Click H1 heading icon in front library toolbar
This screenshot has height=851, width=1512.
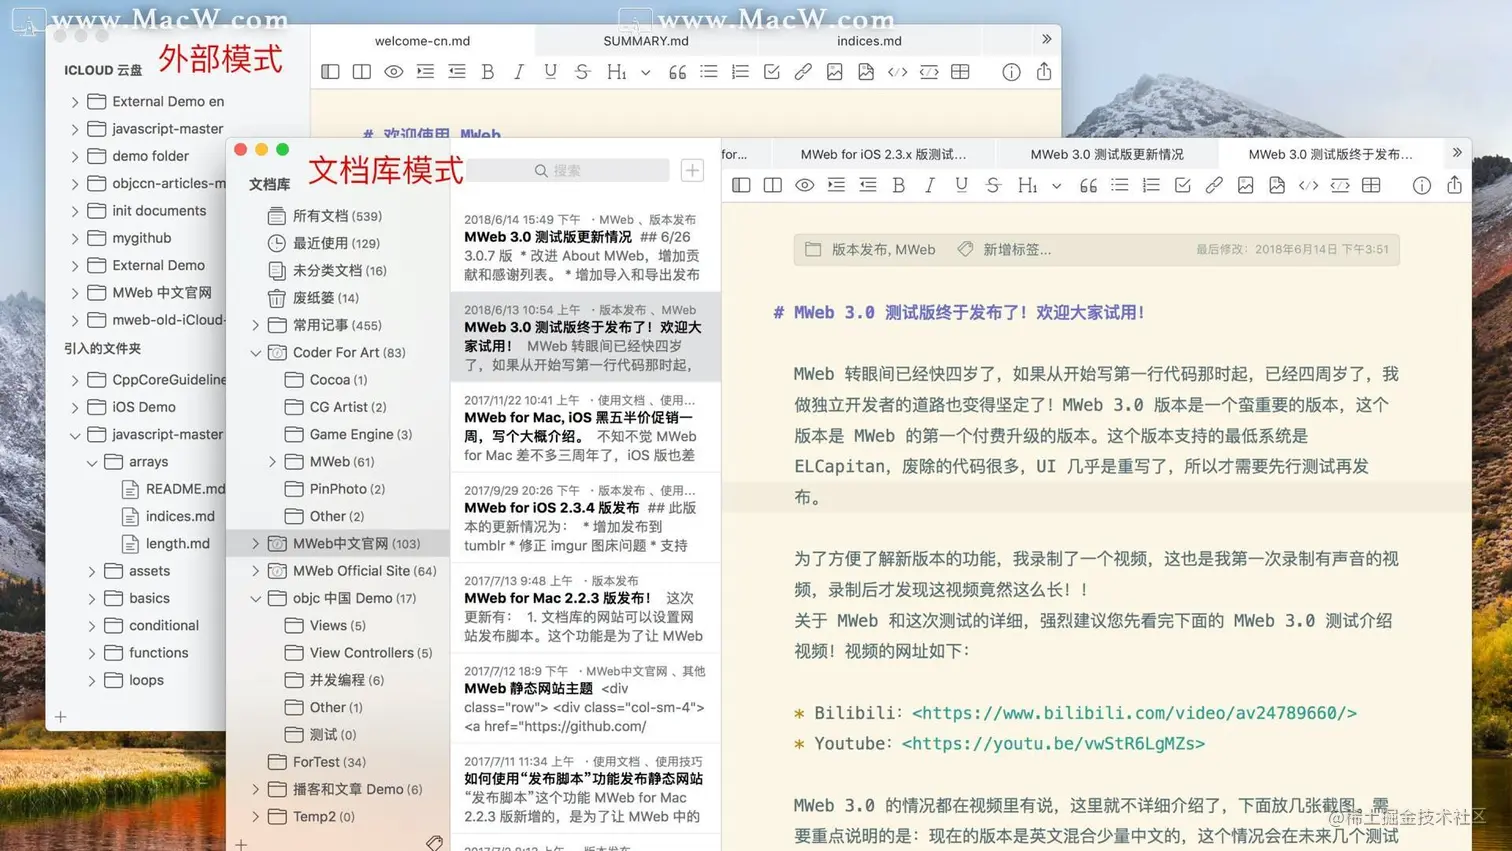[x=1027, y=185]
